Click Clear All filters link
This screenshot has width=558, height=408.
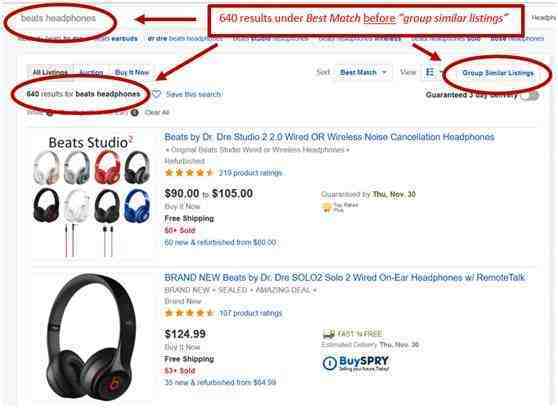point(157,113)
